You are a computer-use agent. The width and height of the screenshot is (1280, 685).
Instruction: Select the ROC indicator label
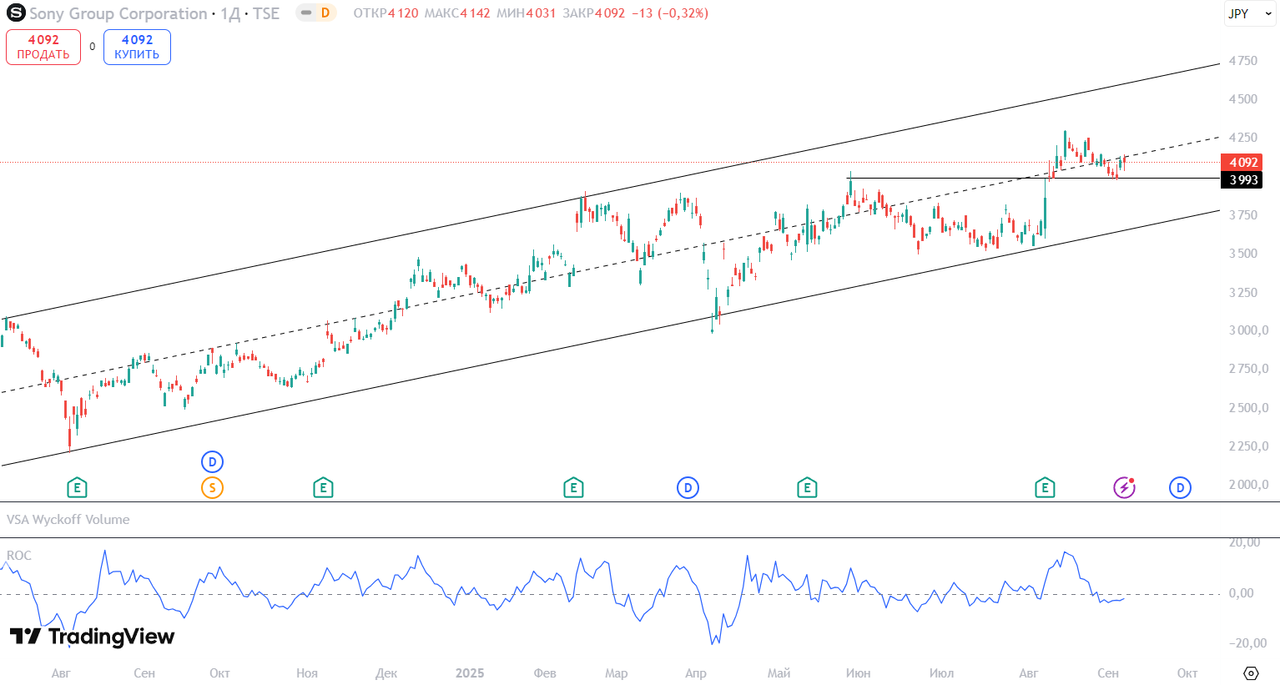coord(19,555)
